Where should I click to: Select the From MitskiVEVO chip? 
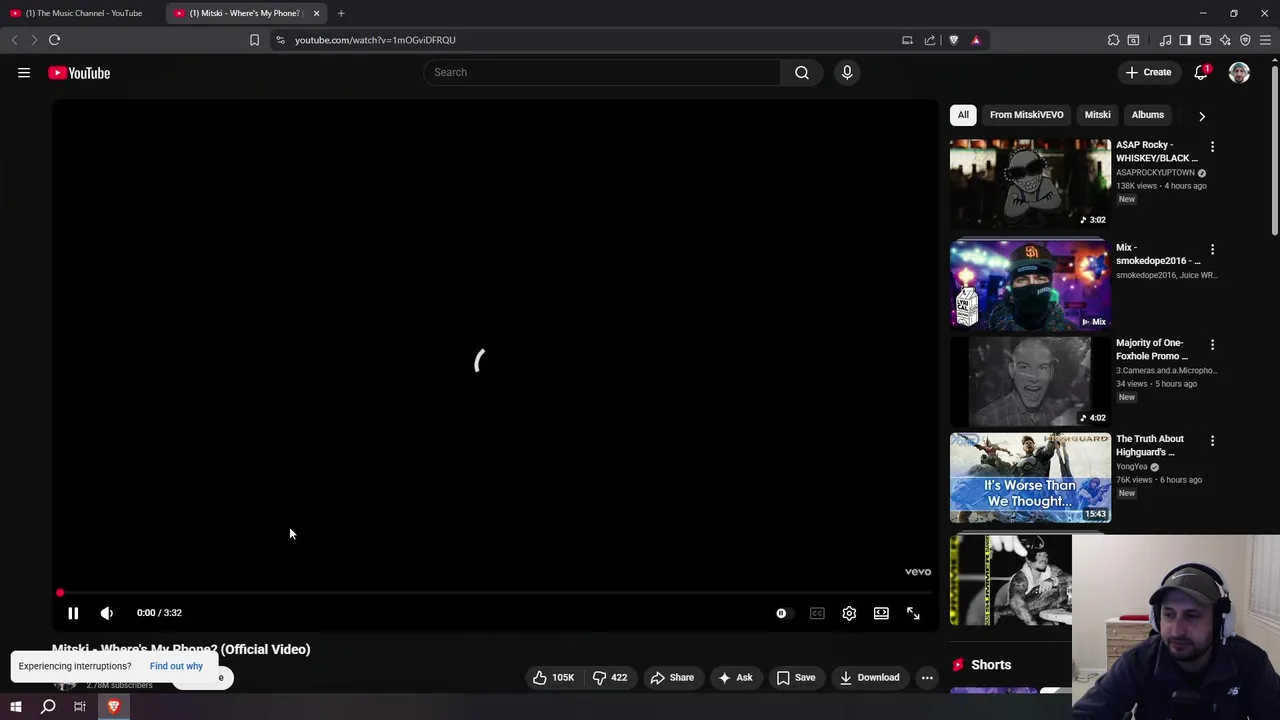pyautogui.click(x=1026, y=115)
